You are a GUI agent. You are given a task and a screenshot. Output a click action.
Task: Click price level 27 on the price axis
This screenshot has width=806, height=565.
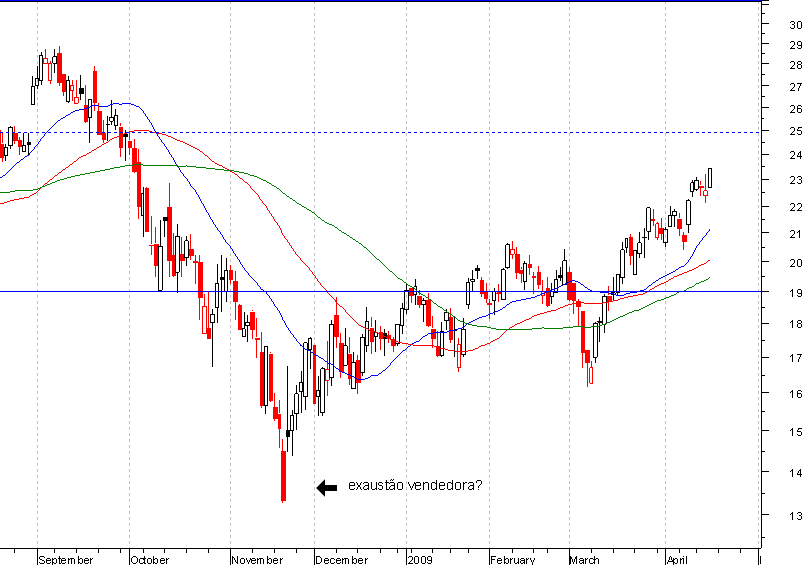pyautogui.click(x=796, y=87)
